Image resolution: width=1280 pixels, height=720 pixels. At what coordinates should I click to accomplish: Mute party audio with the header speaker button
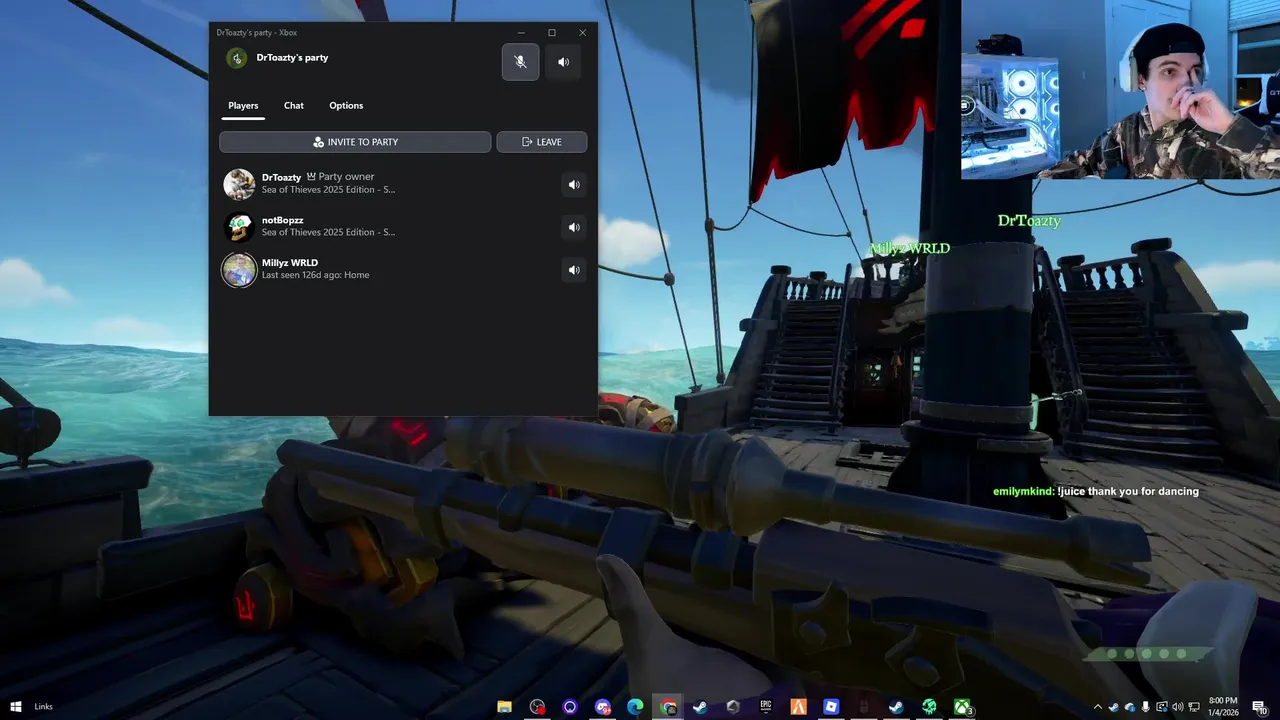(x=563, y=62)
